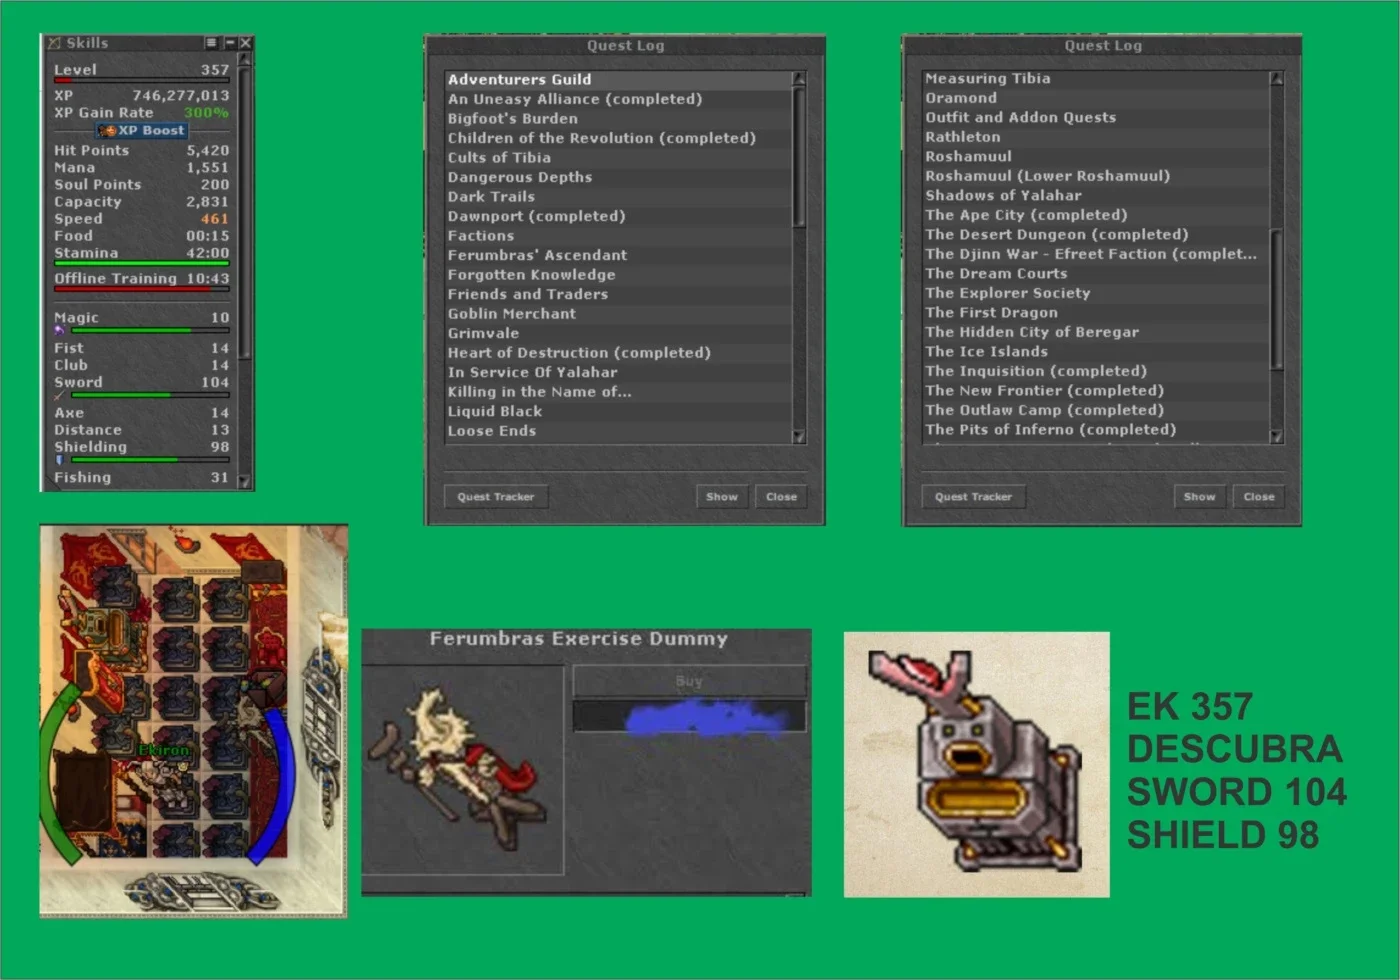
Task: Click the Shielding skill shield icon
Action: coord(59,460)
